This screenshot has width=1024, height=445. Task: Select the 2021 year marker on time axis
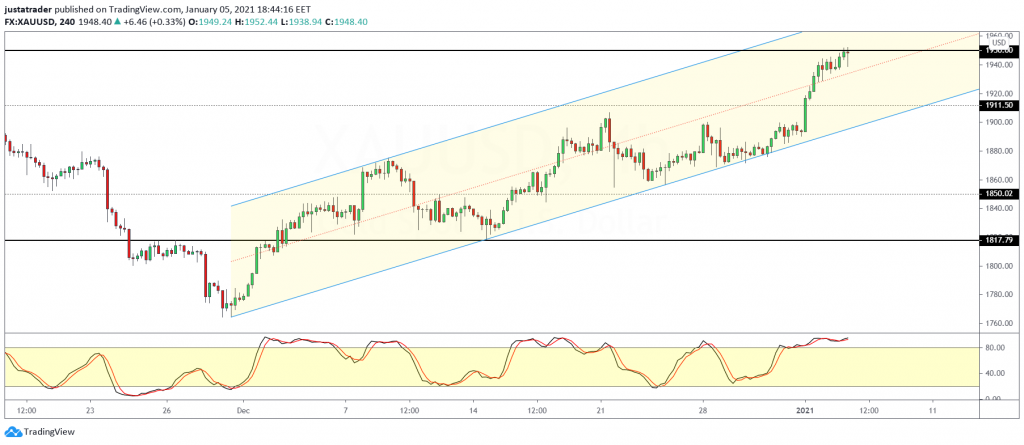[807, 410]
